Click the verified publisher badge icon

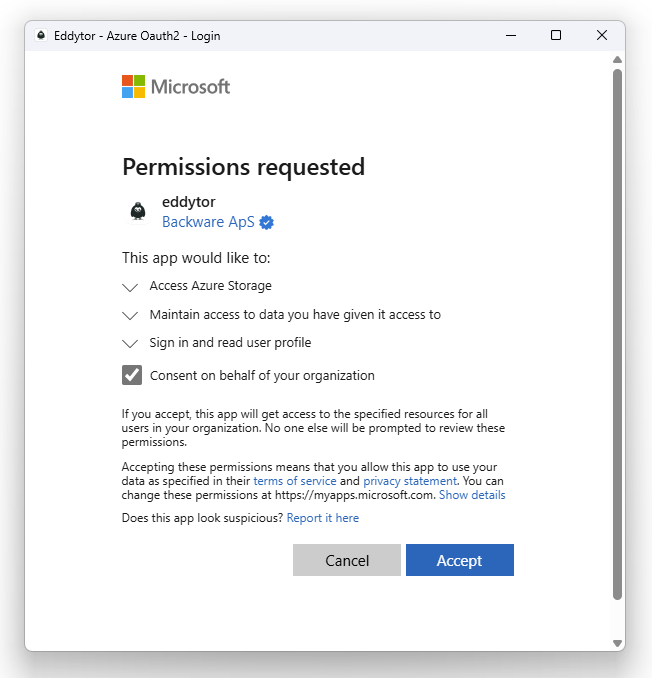coord(266,222)
